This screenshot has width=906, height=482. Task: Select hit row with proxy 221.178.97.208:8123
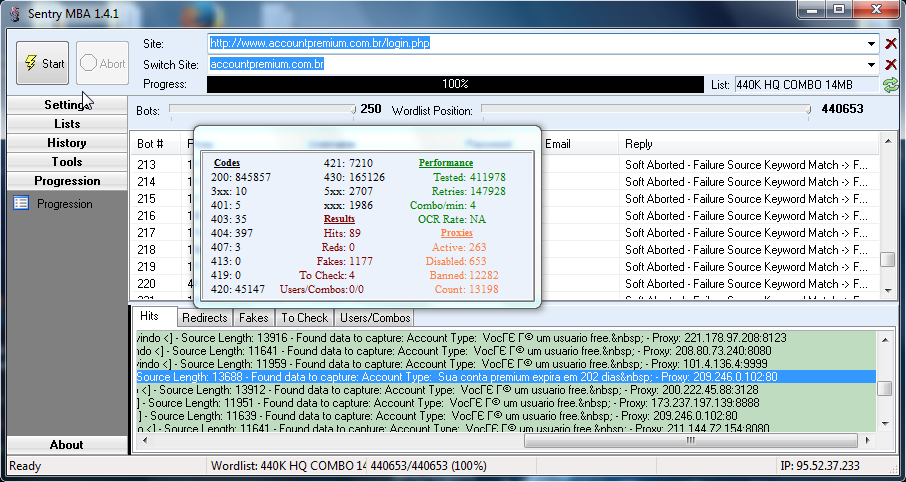pos(506,338)
